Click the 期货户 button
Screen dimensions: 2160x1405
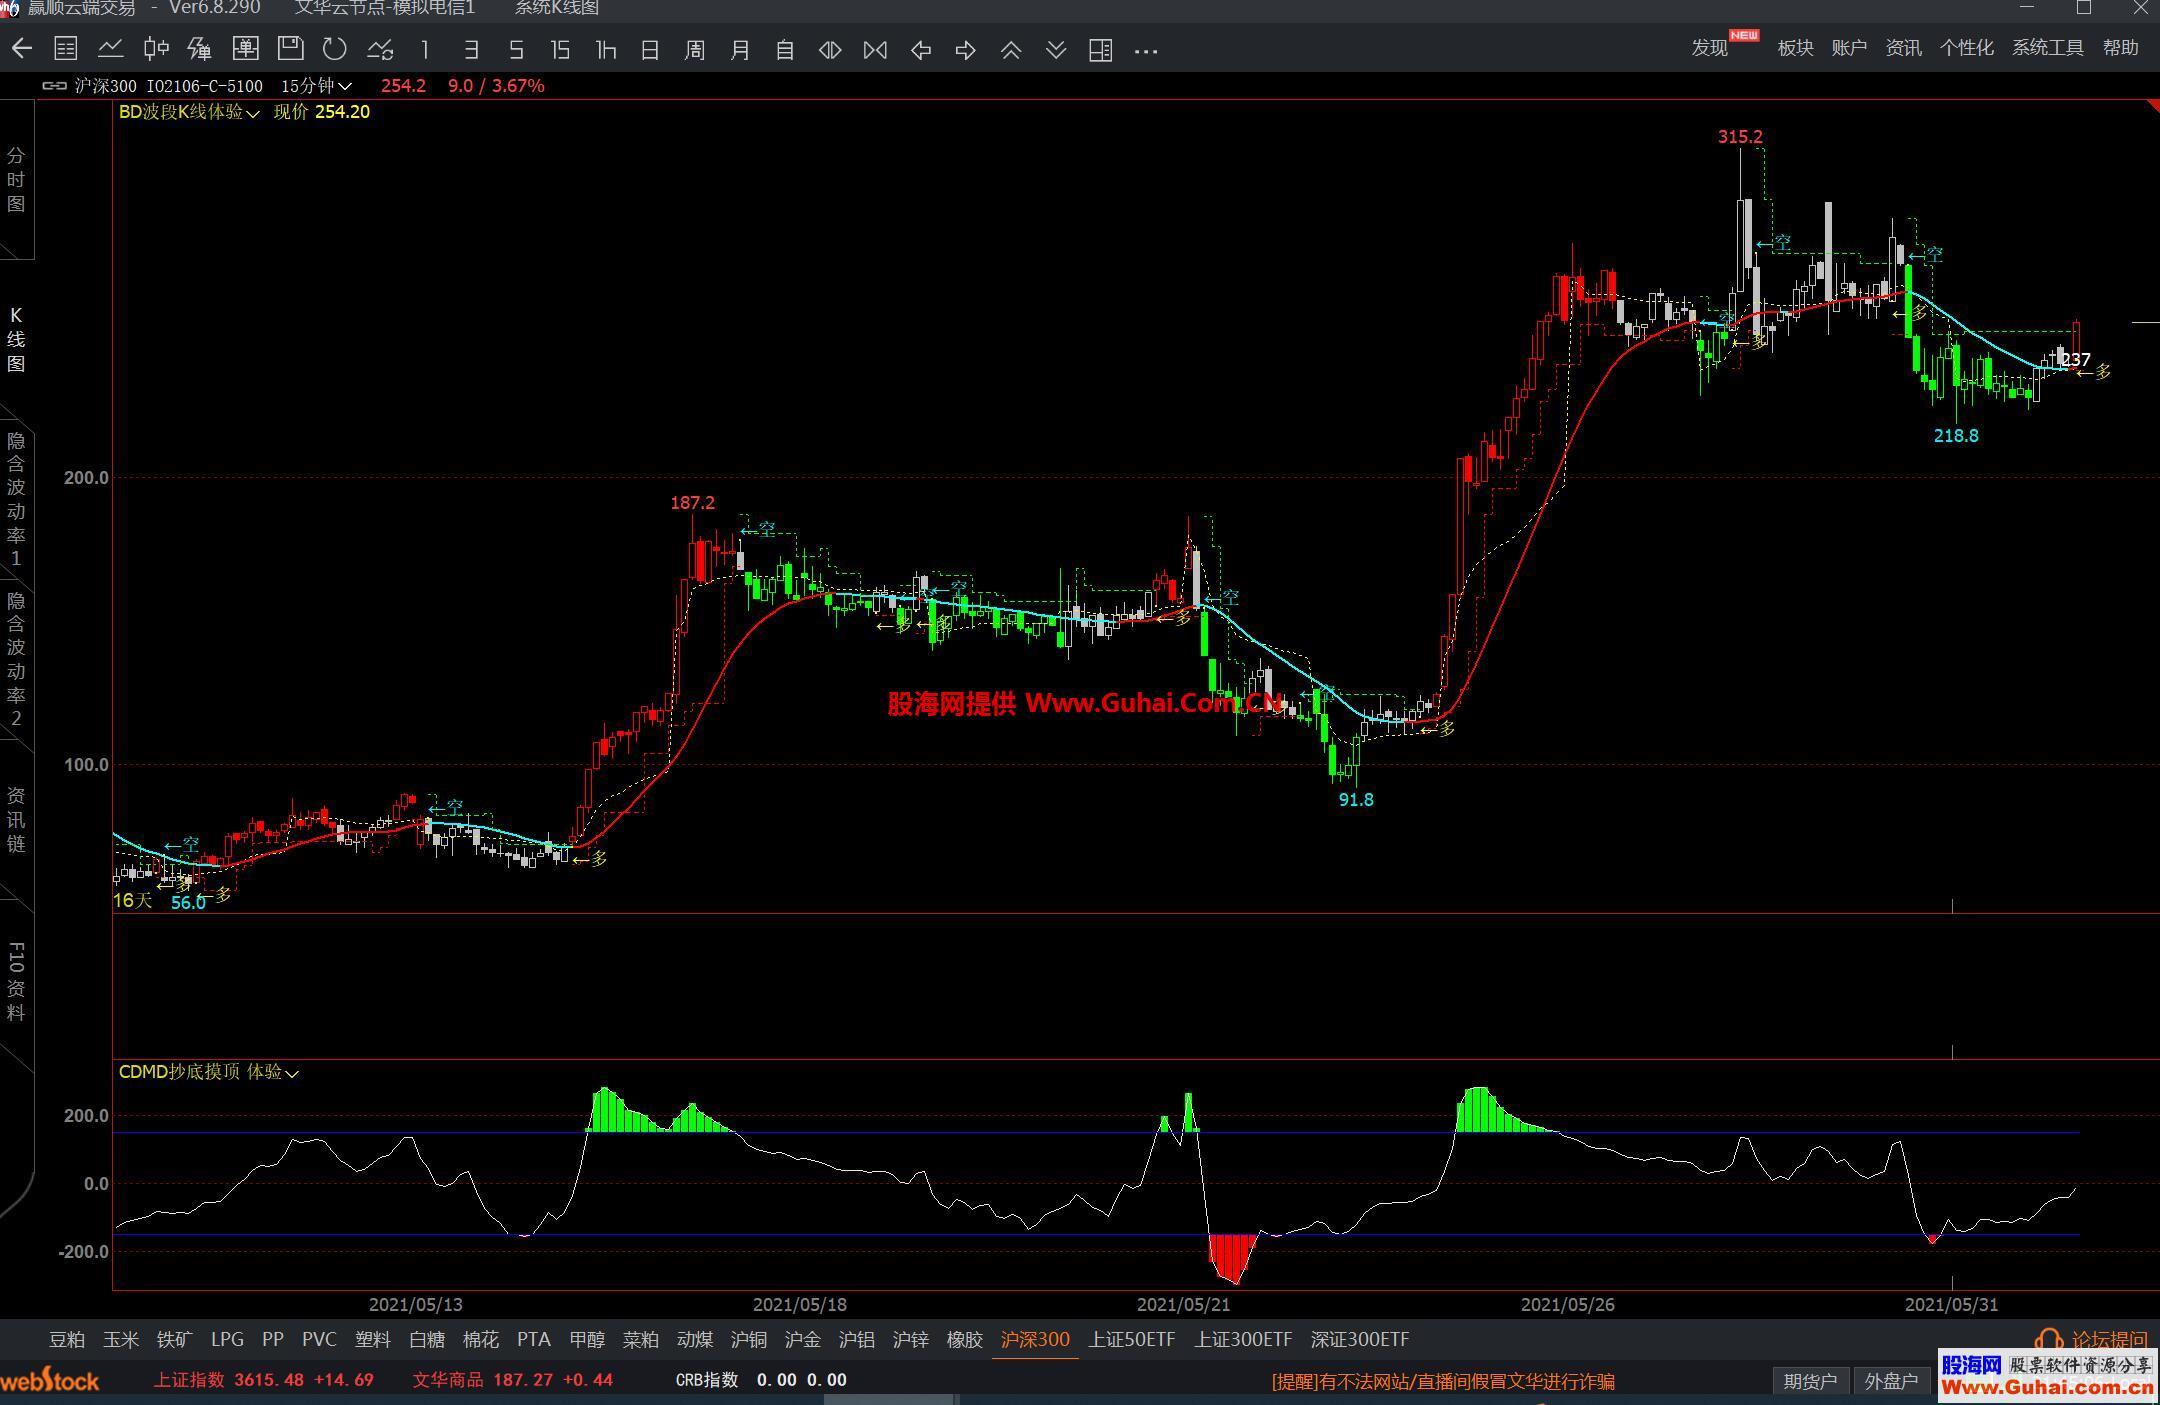pos(1810,1381)
